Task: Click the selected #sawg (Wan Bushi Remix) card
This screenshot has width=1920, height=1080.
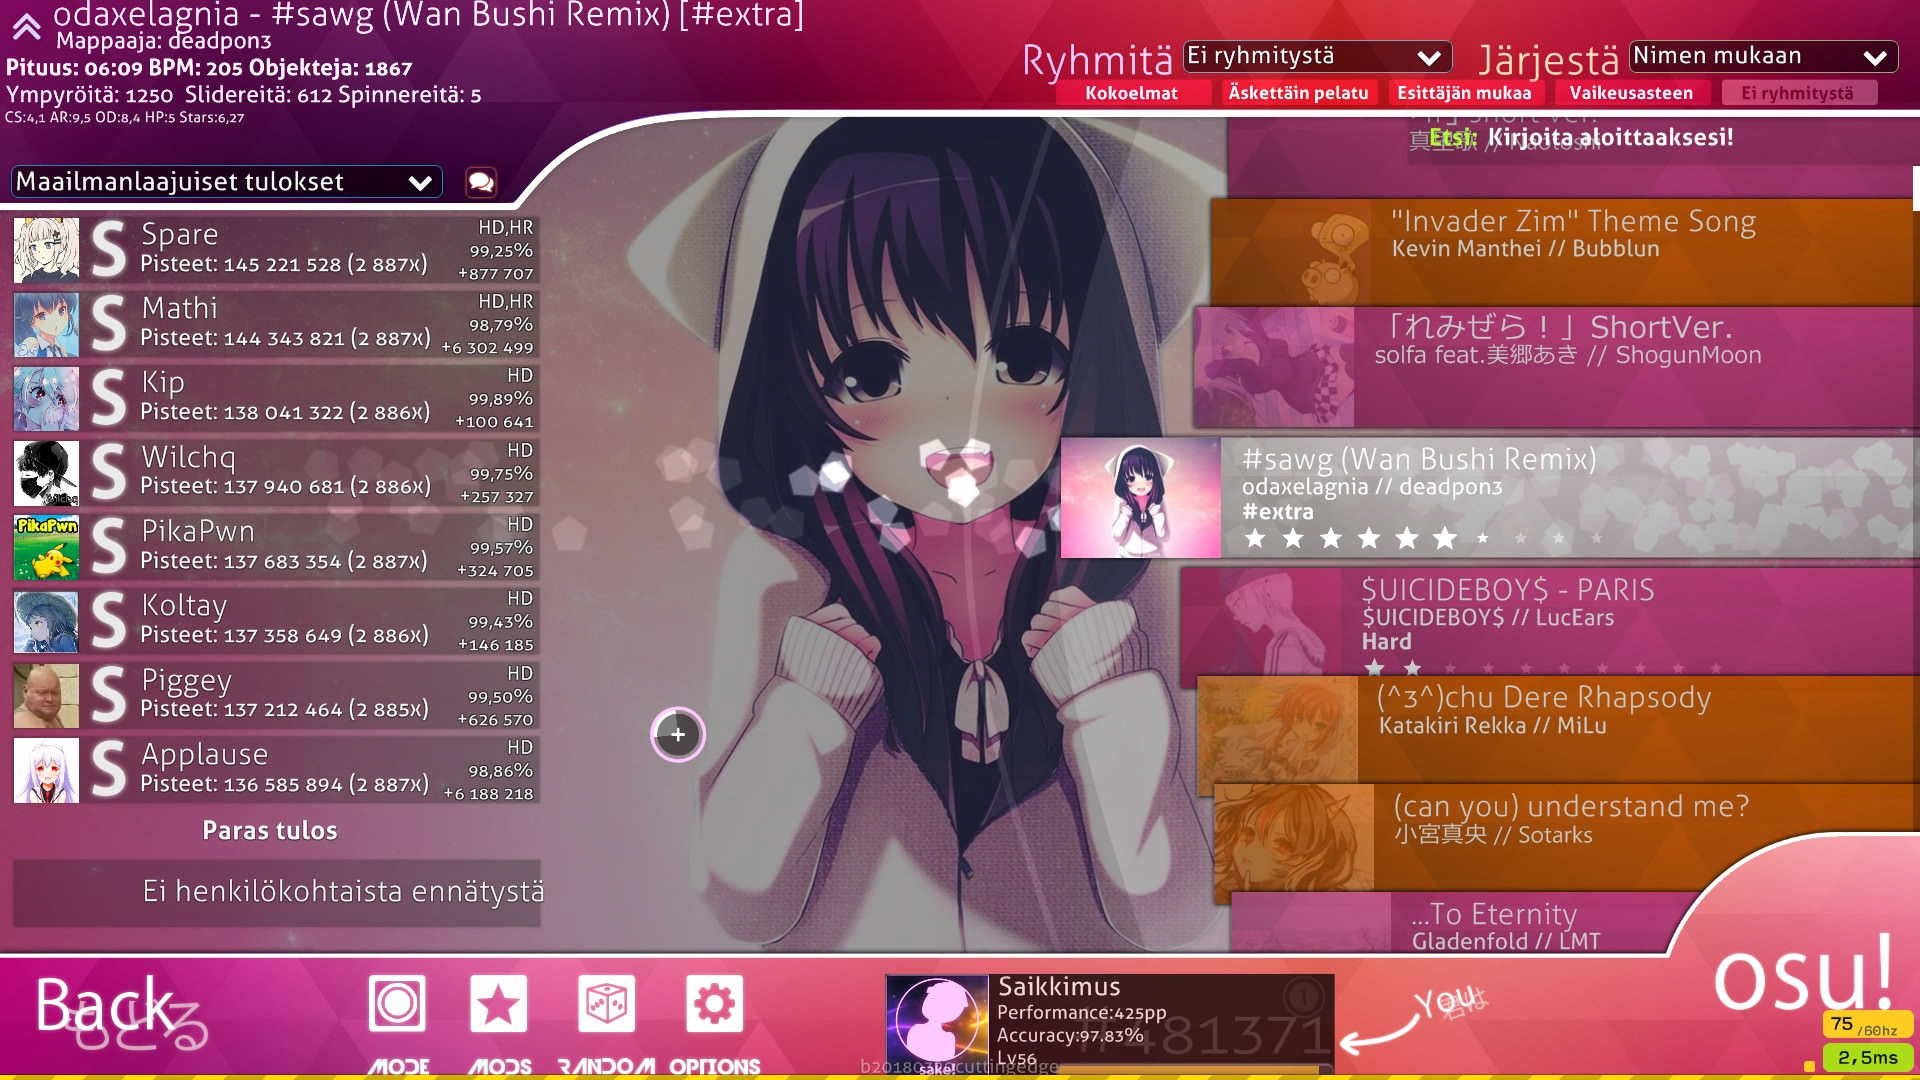Action: coord(1490,498)
